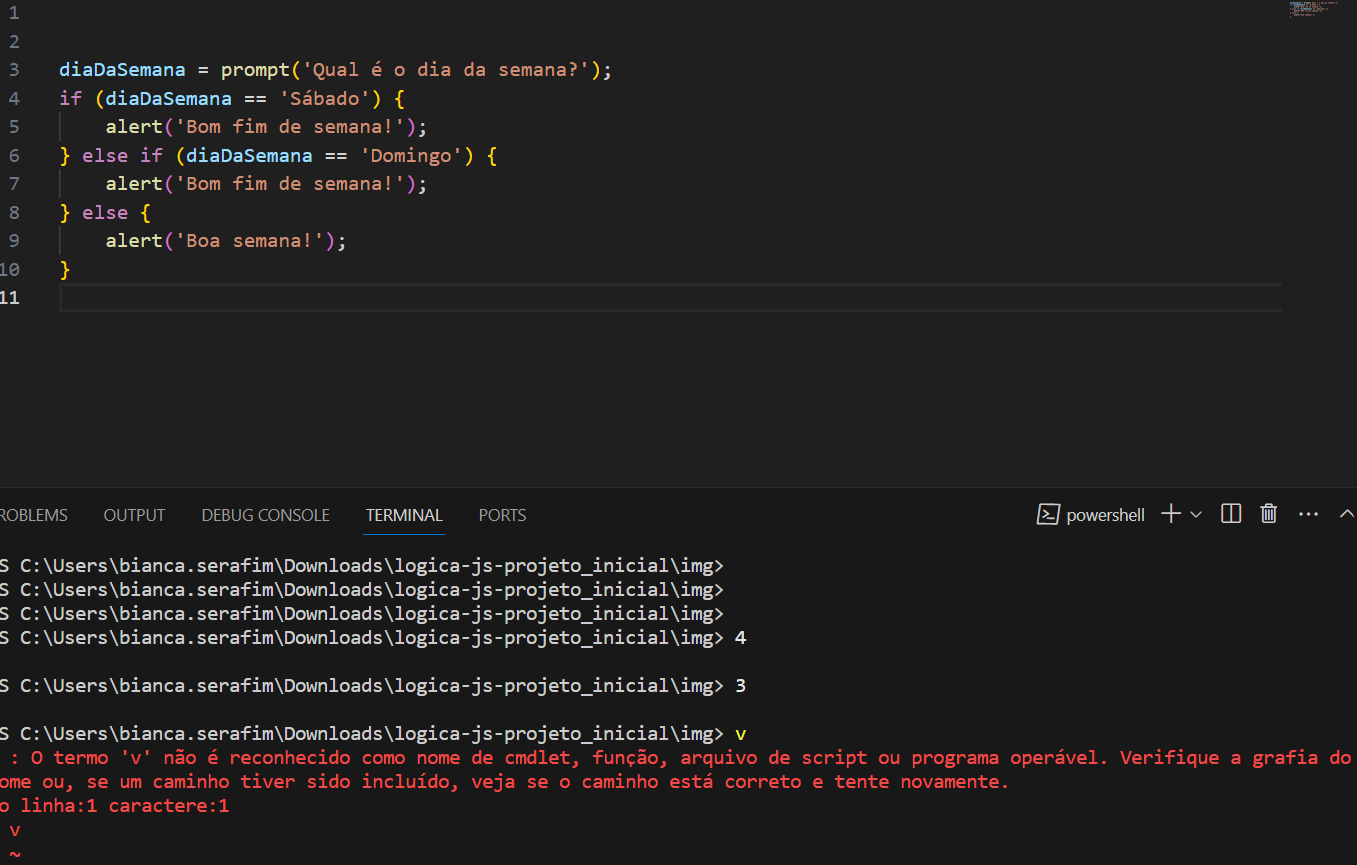
Task: Open the PROBLEMS tab
Action: coord(33,515)
